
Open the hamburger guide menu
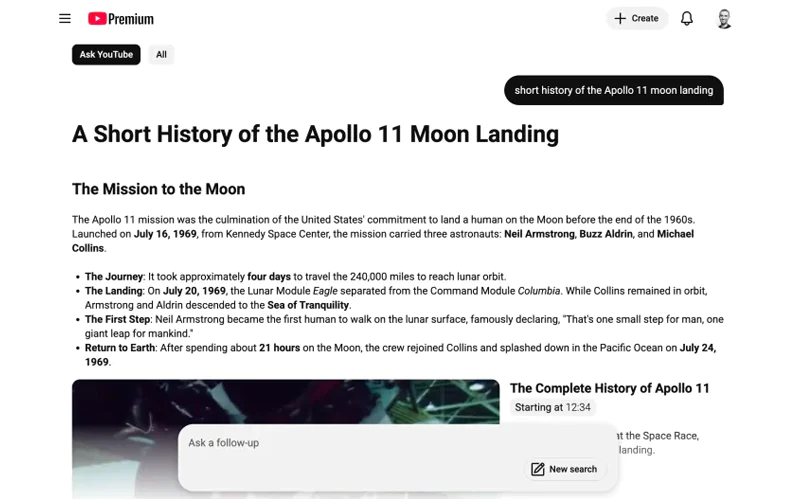[65, 18]
